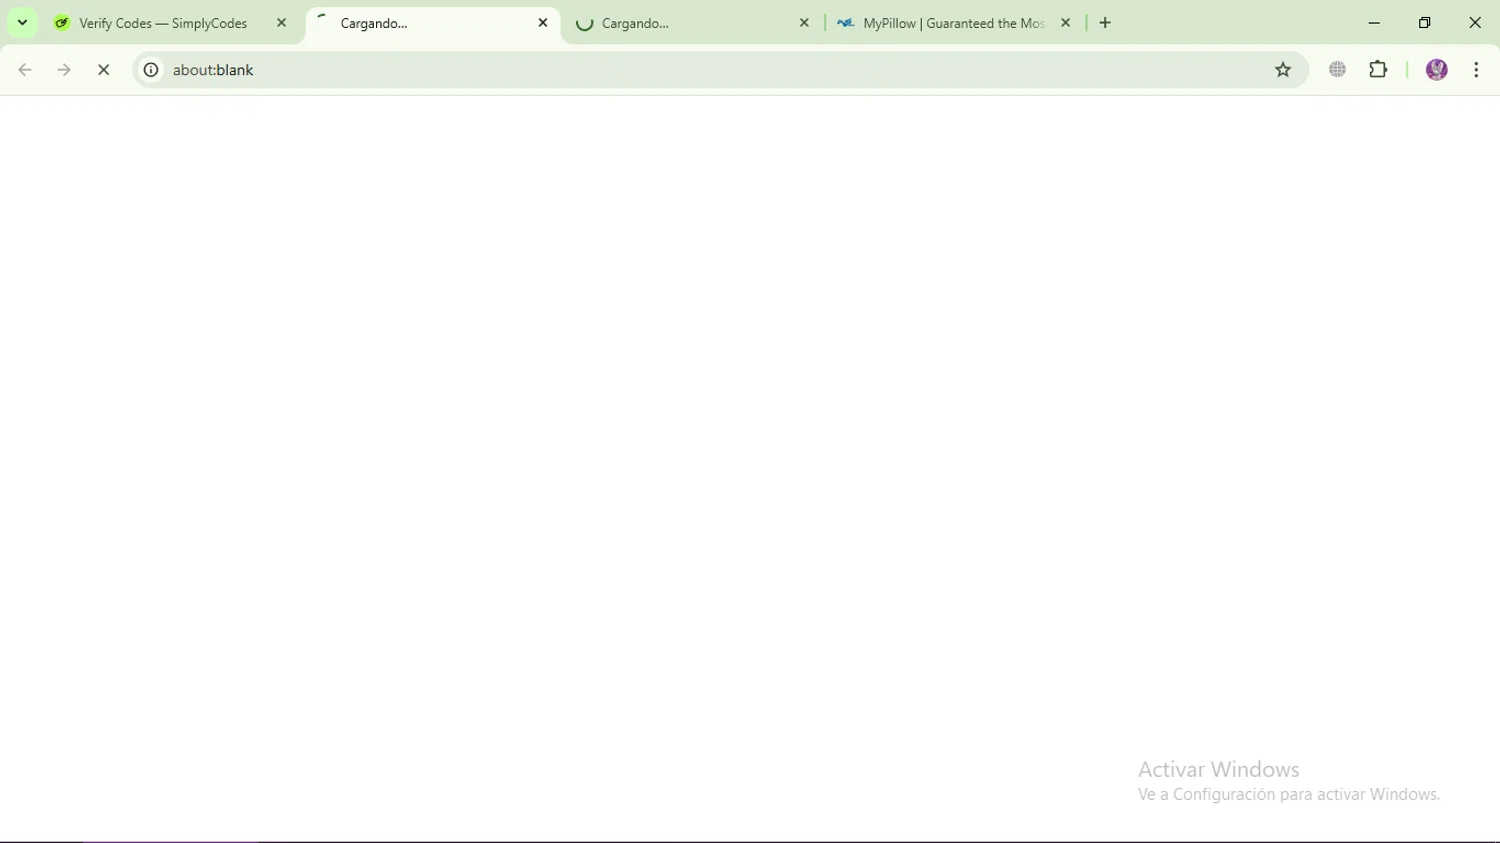
Task: Switch to the MyPillow tab
Action: click(x=955, y=23)
